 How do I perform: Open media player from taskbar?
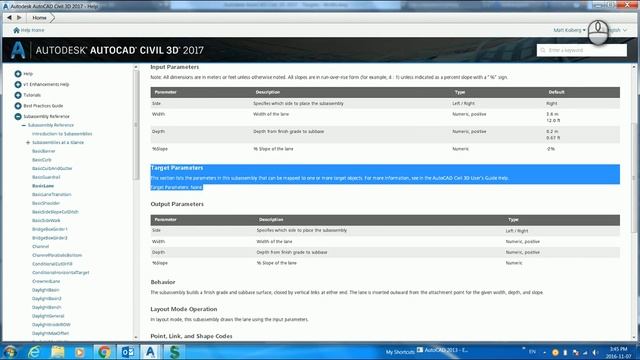(x=80, y=352)
